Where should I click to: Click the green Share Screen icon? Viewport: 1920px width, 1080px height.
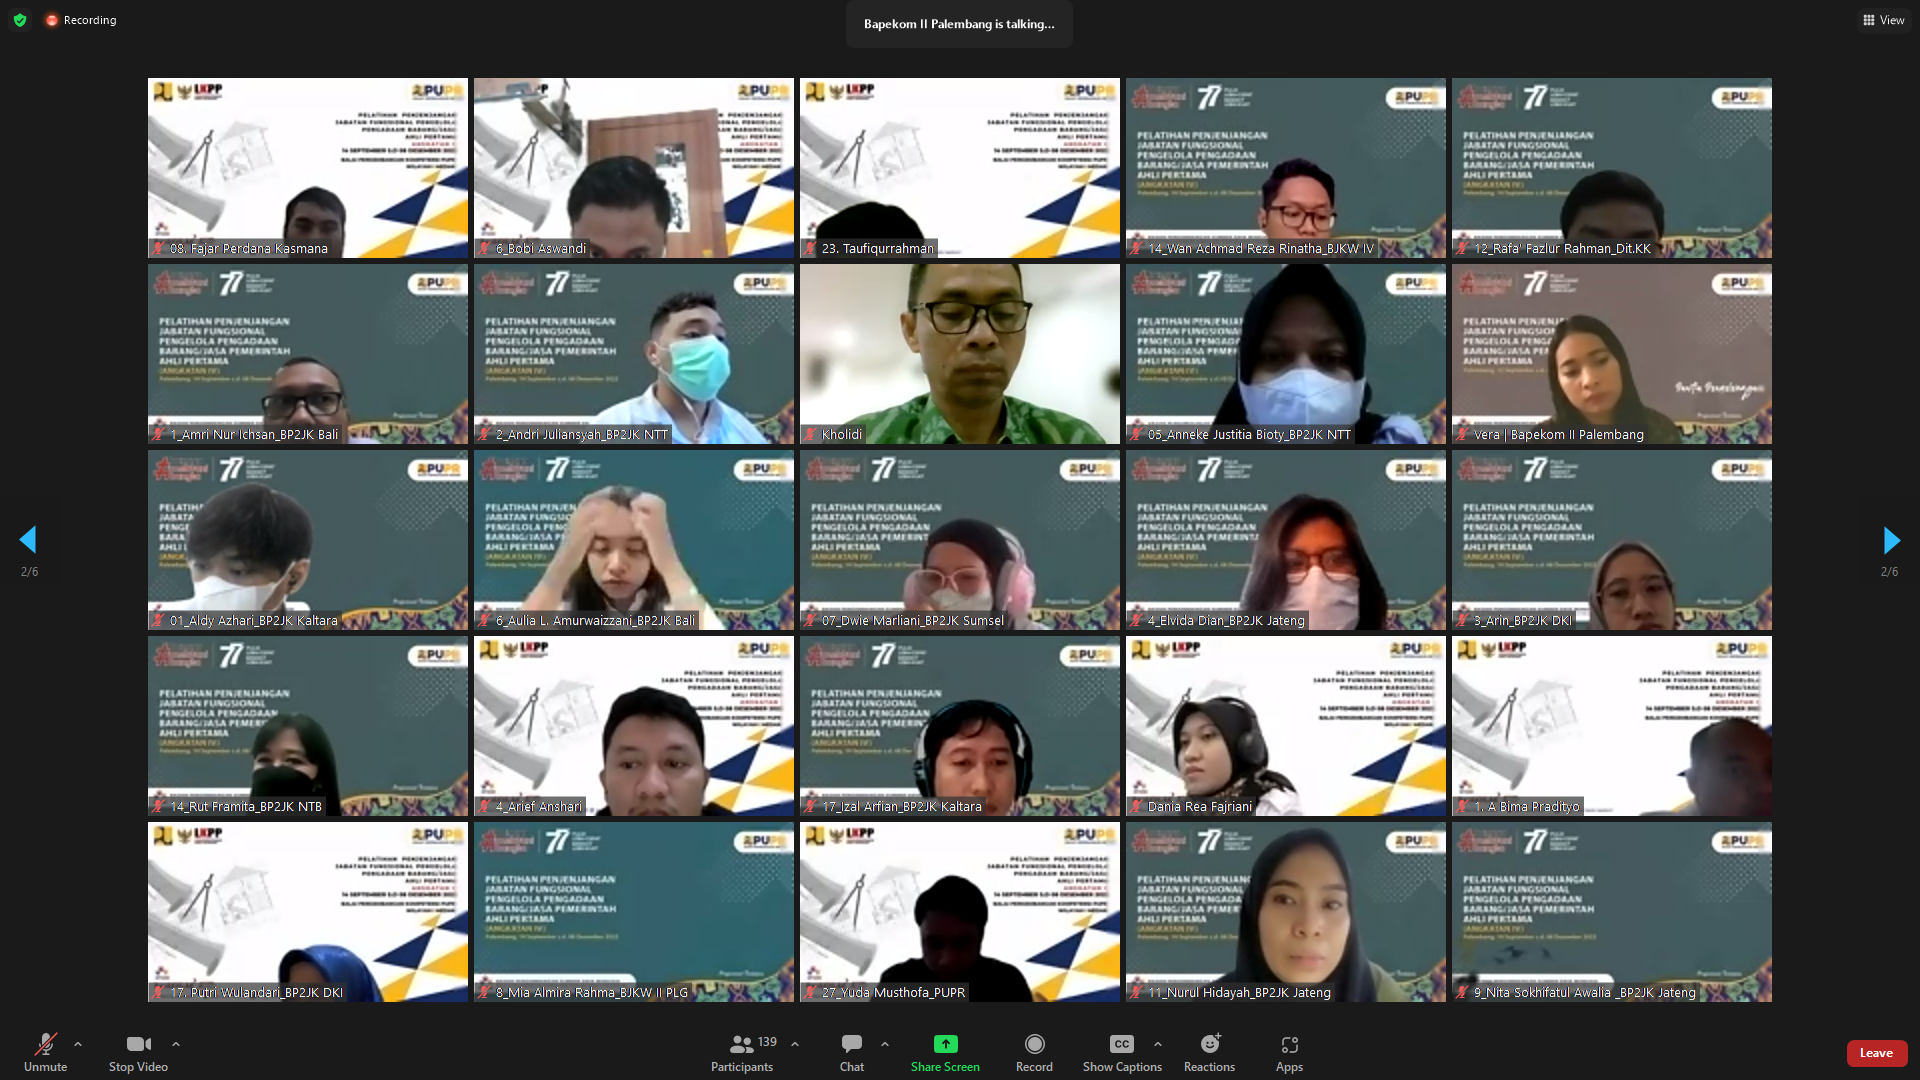945,1044
